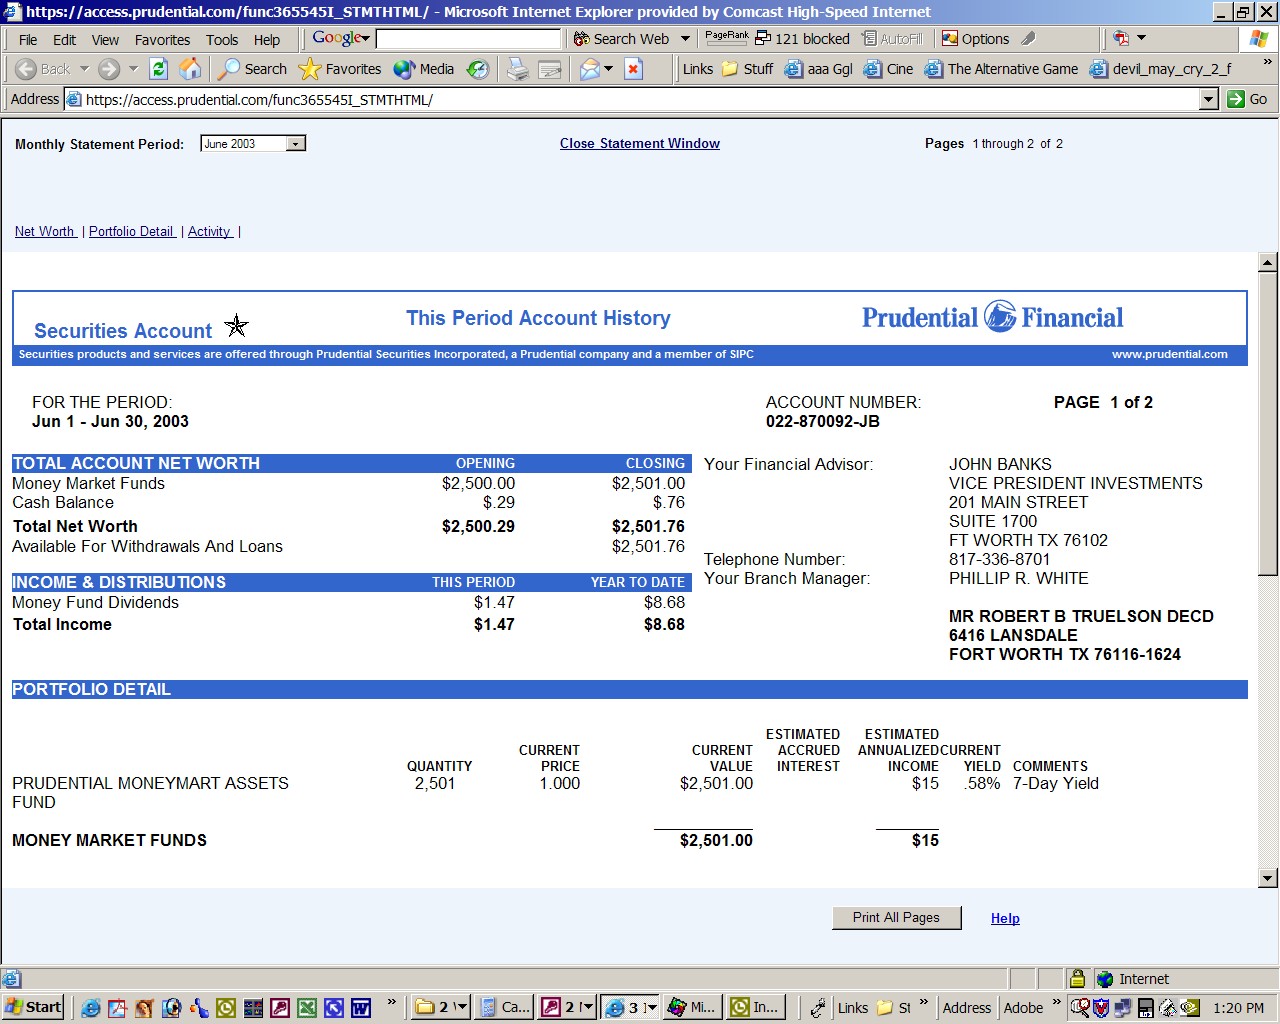This screenshot has width=1280, height=1024.
Task: Open the address bar dropdown arrow
Action: [1208, 99]
